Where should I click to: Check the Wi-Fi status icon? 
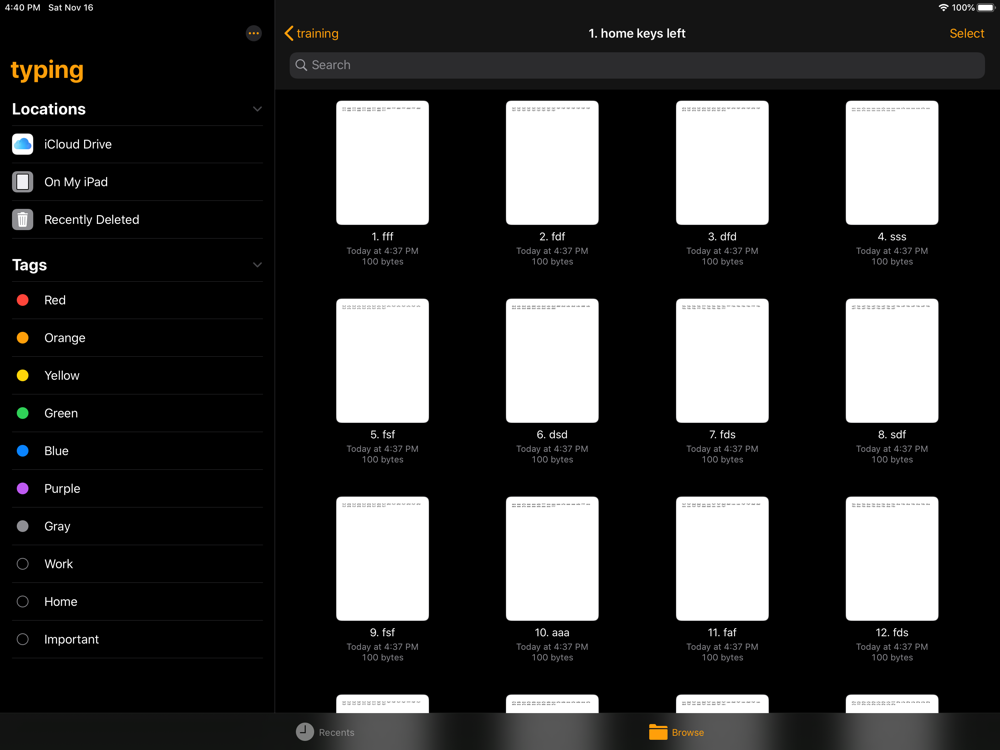[943, 8]
